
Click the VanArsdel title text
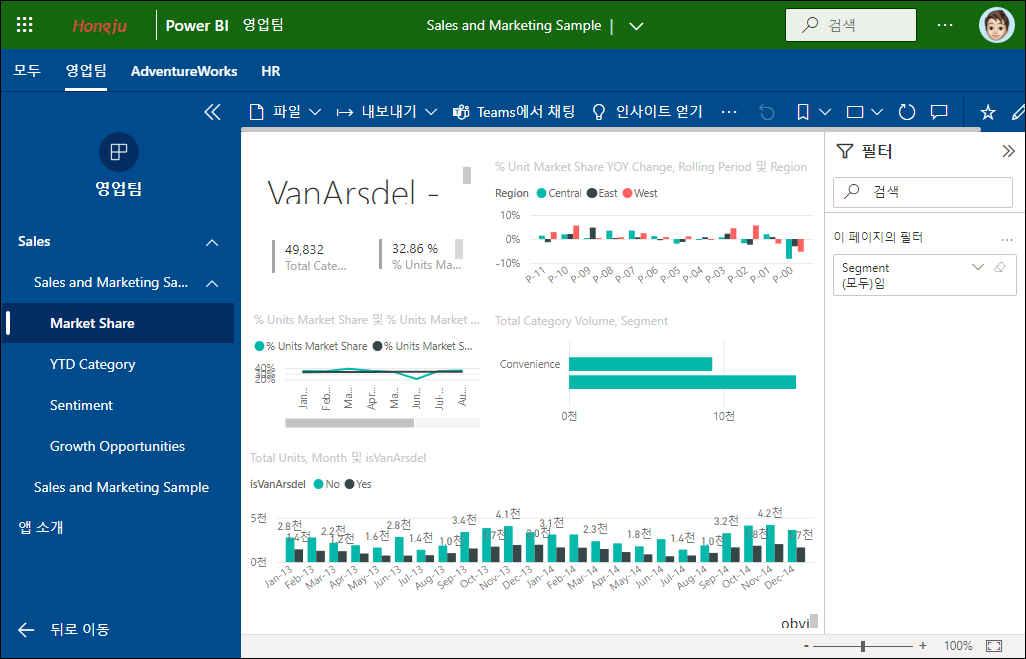pos(353,190)
